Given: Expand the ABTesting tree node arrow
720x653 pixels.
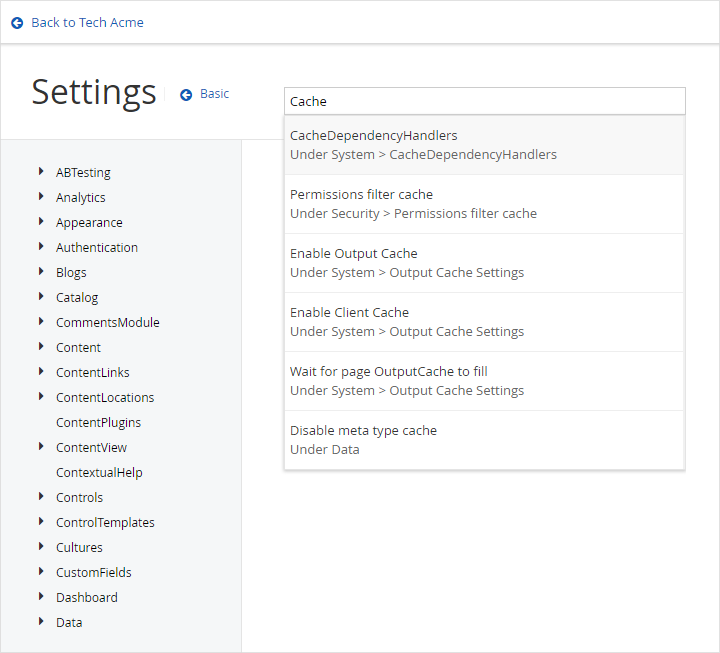Looking at the screenshot, I should click(x=41, y=172).
